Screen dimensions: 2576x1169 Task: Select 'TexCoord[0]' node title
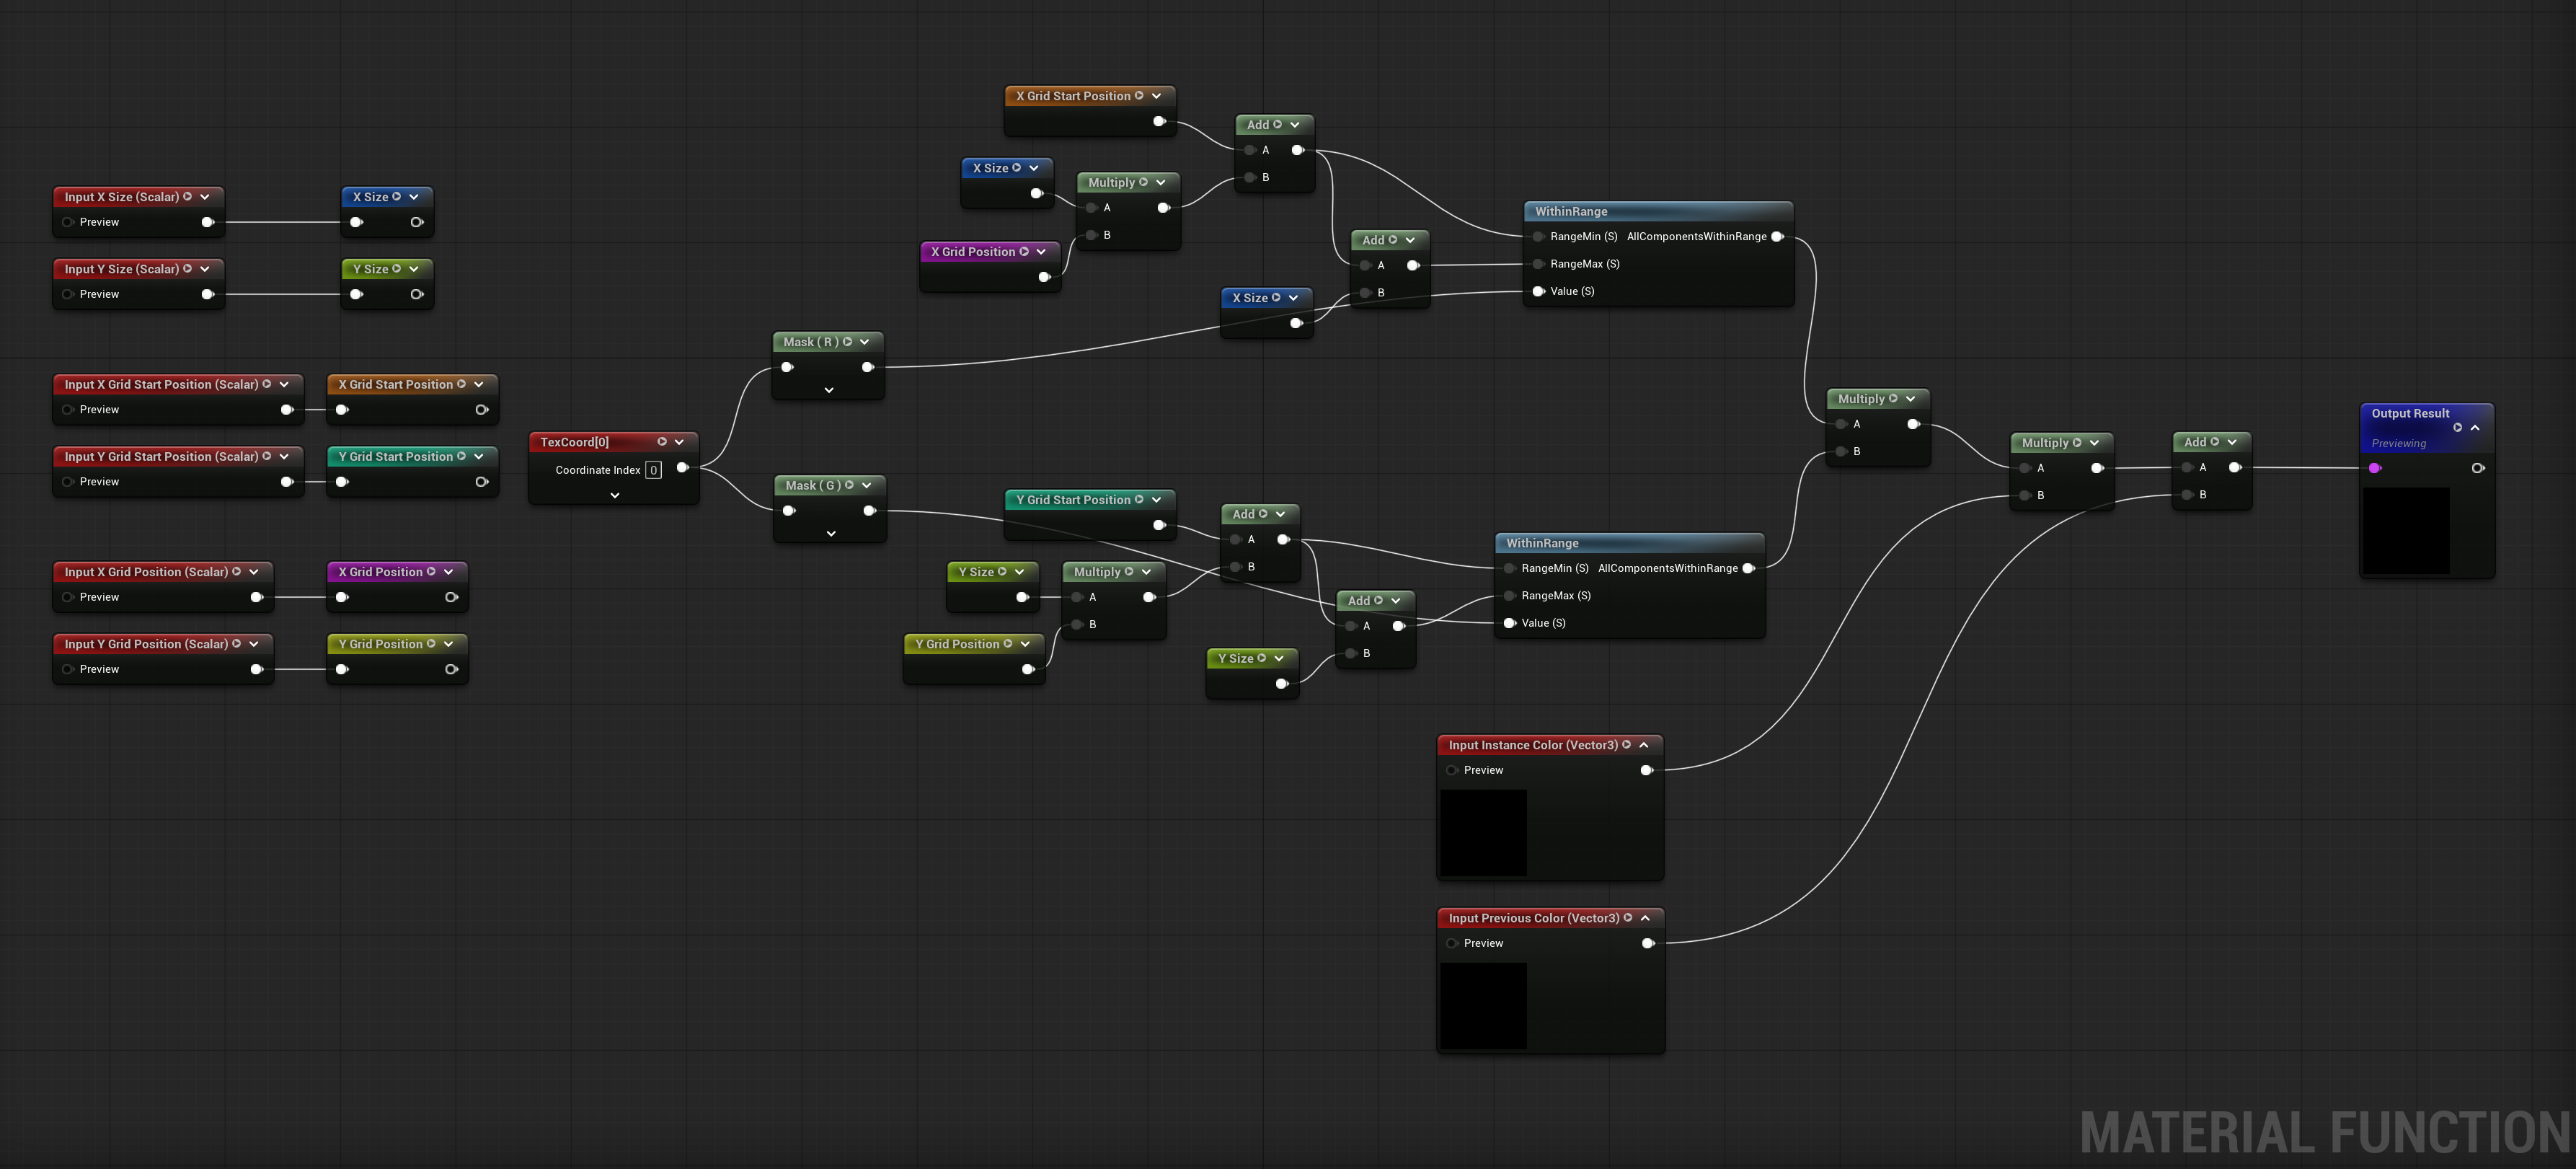[574, 442]
